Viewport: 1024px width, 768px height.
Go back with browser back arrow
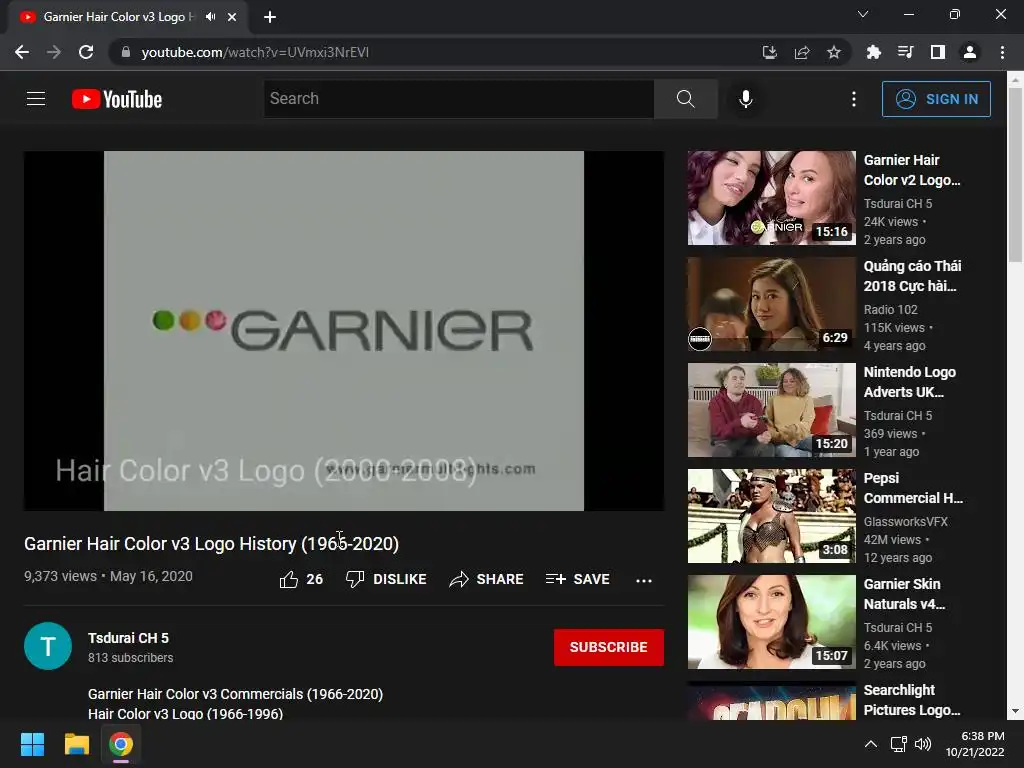tap(22, 52)
